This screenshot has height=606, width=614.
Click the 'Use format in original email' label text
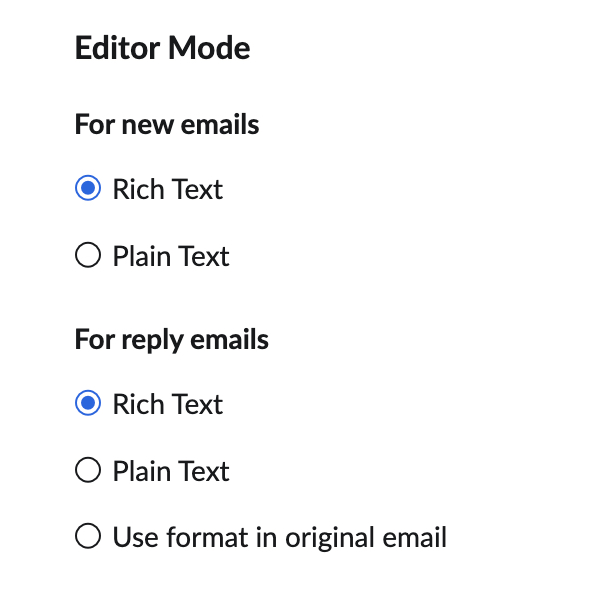[x=279, y=538]
